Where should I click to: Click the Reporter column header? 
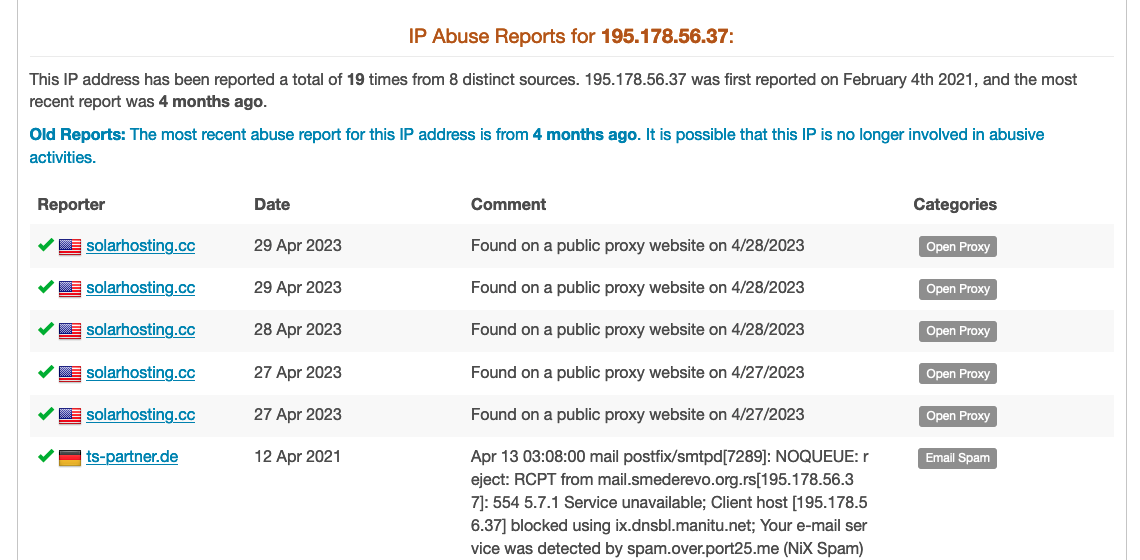(x=71, y=204)
